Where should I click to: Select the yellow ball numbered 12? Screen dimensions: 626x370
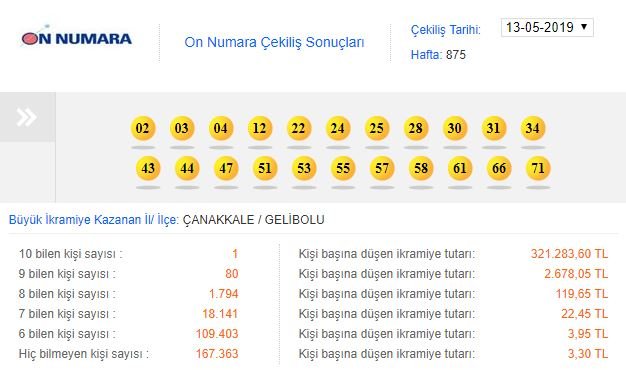click(x=260, y=128)
